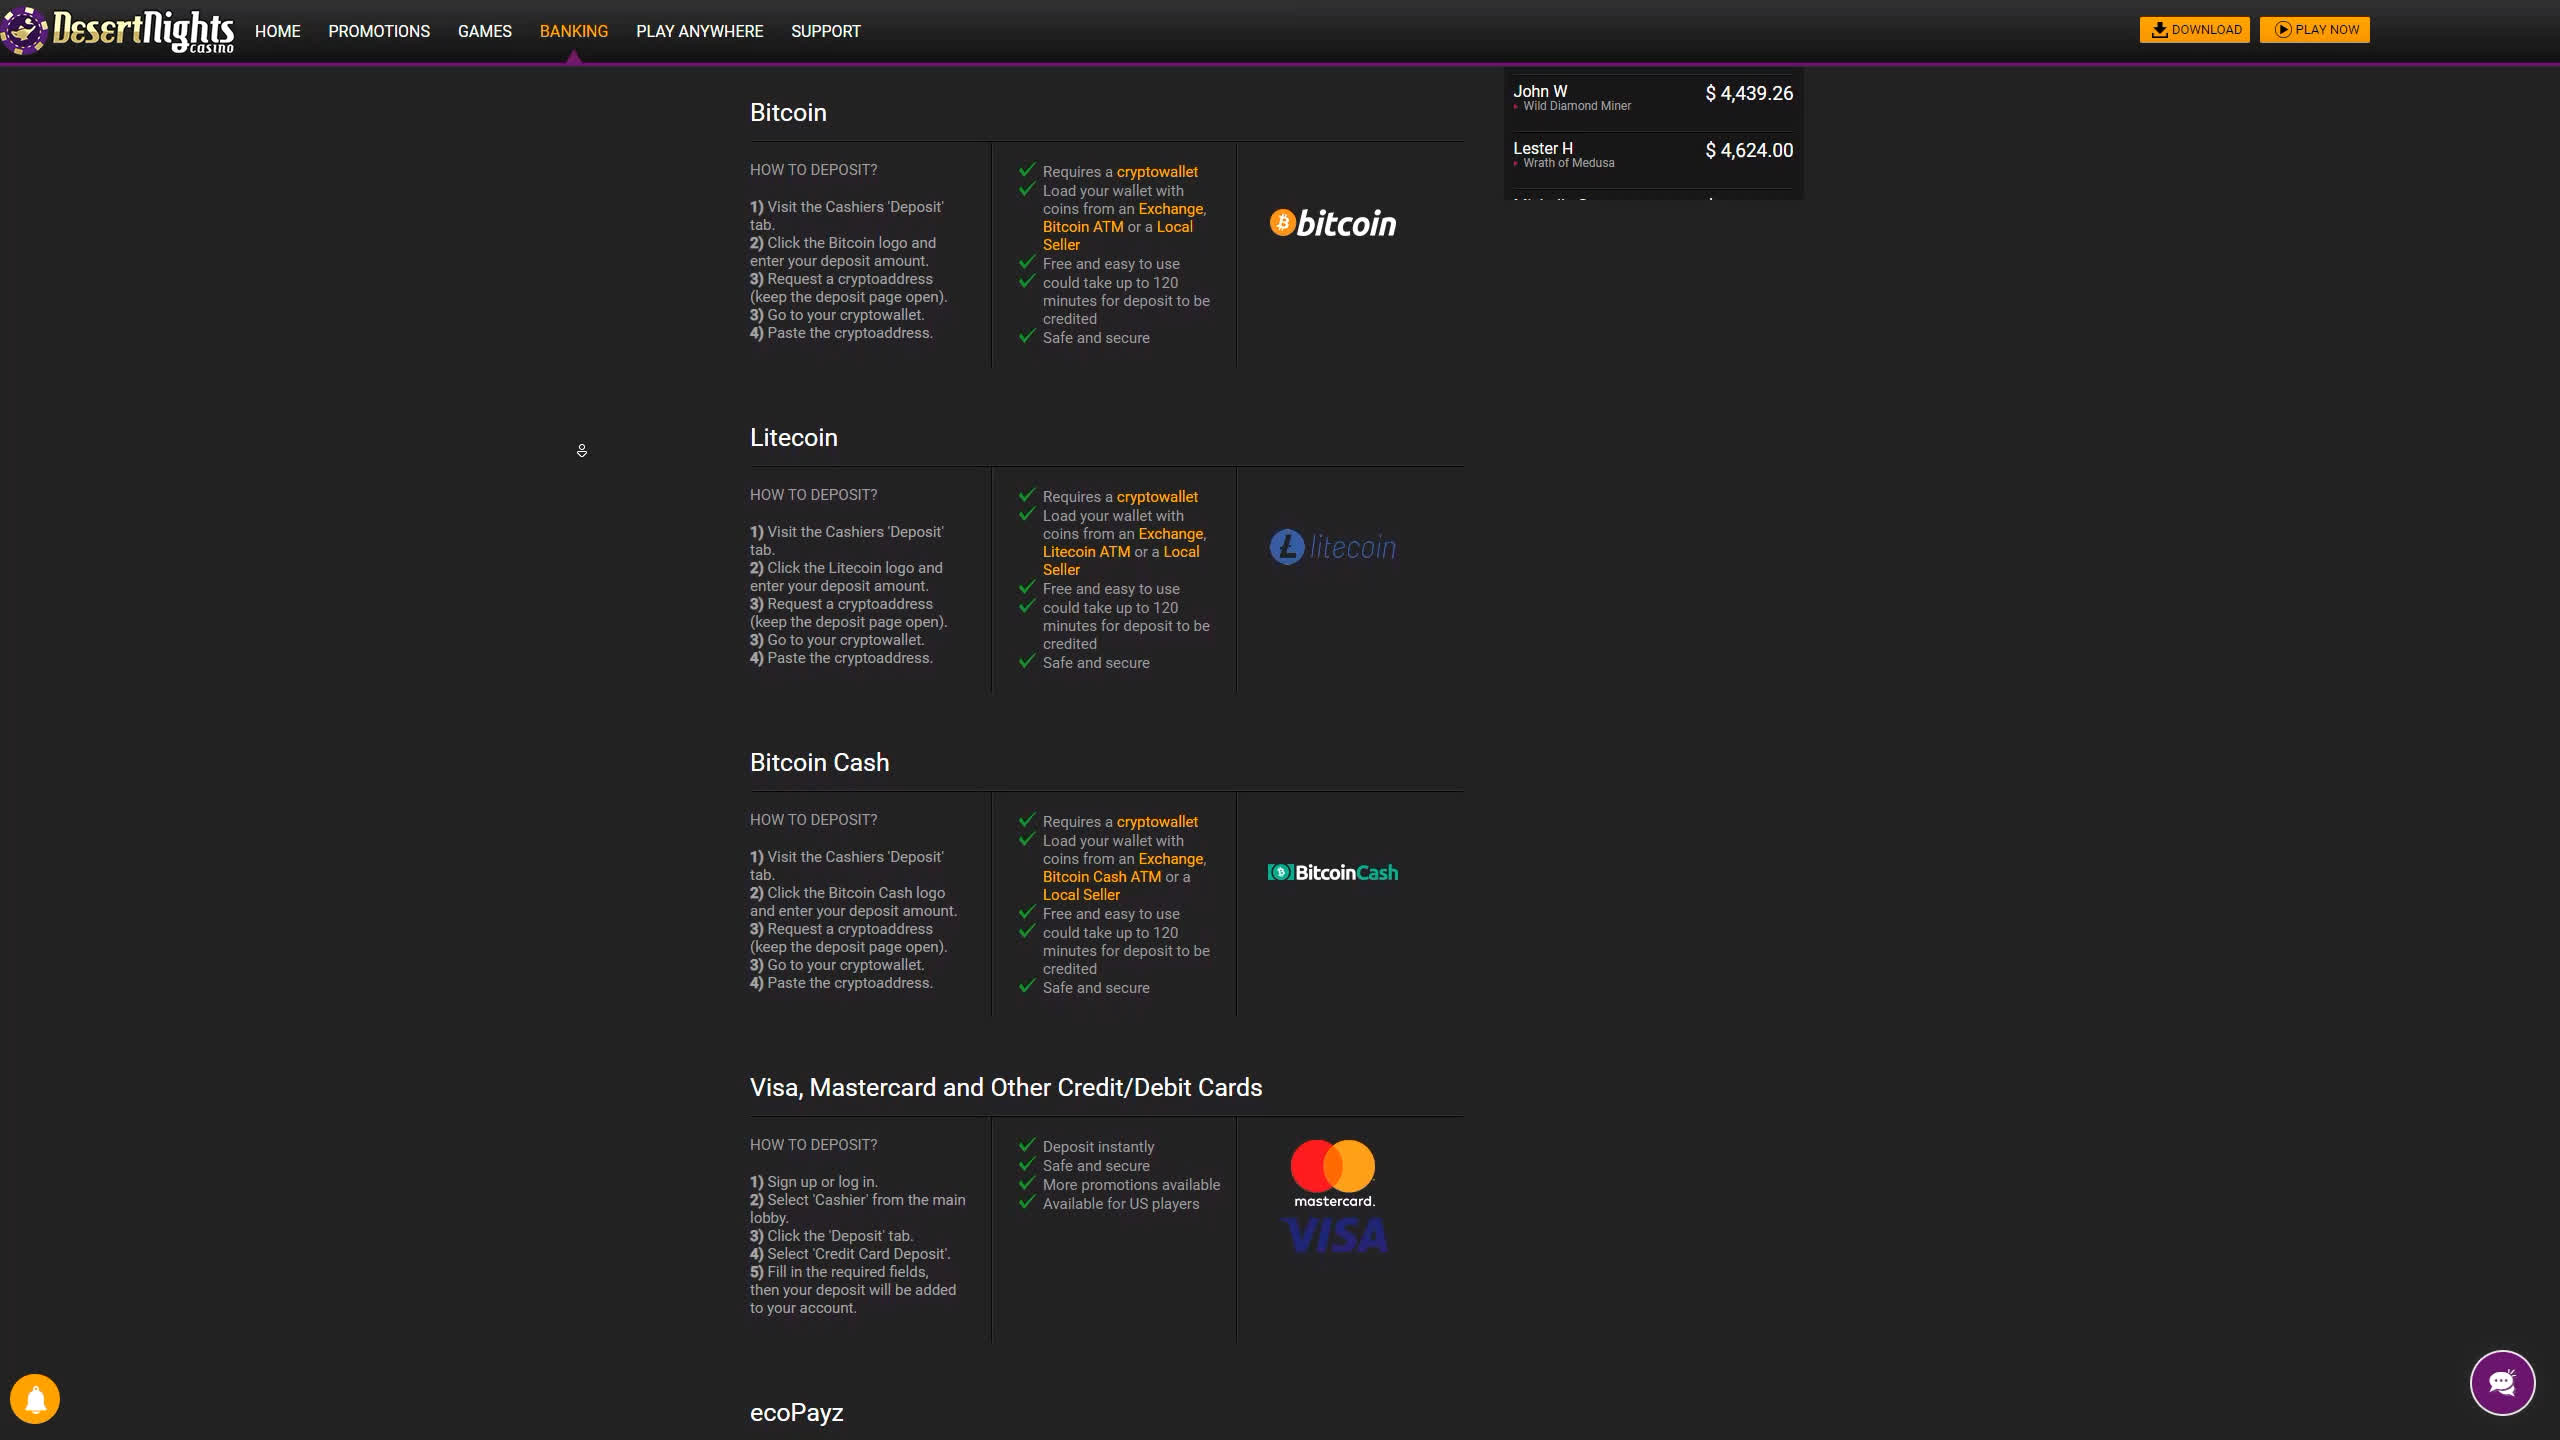The height and width of the screenshot is (1440, 2560).
Task: Click the Visa logo
Action: pos(1335,1236)
